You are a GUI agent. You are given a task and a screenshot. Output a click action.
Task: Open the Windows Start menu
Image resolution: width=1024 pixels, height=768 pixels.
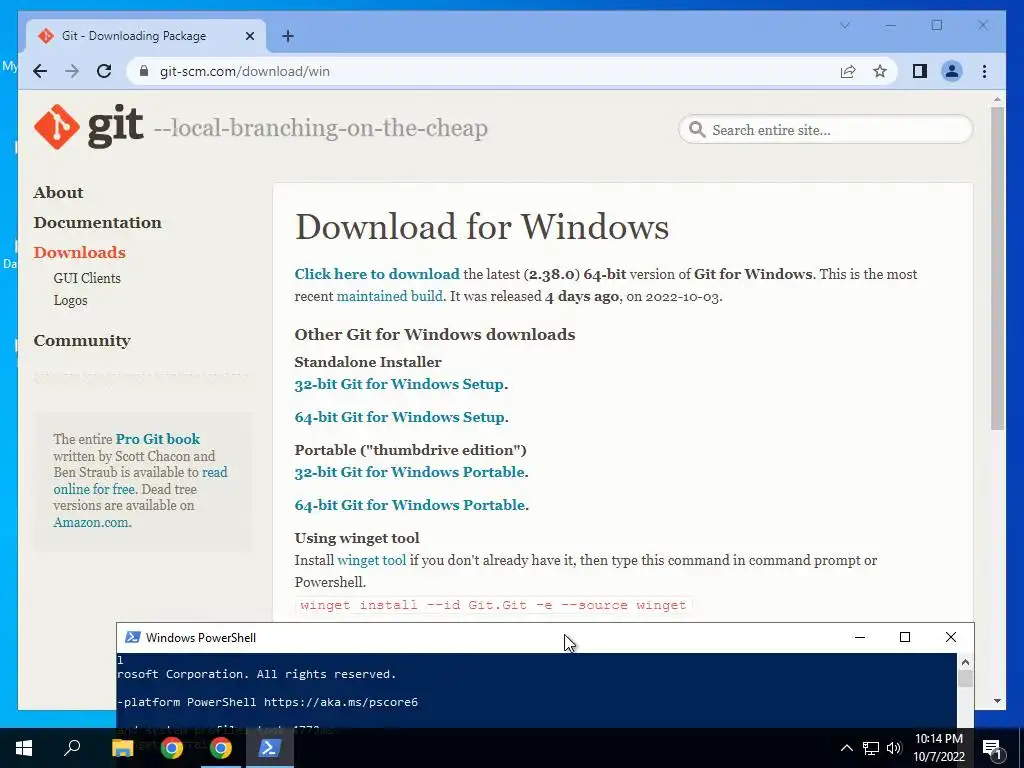click(24, 748)
